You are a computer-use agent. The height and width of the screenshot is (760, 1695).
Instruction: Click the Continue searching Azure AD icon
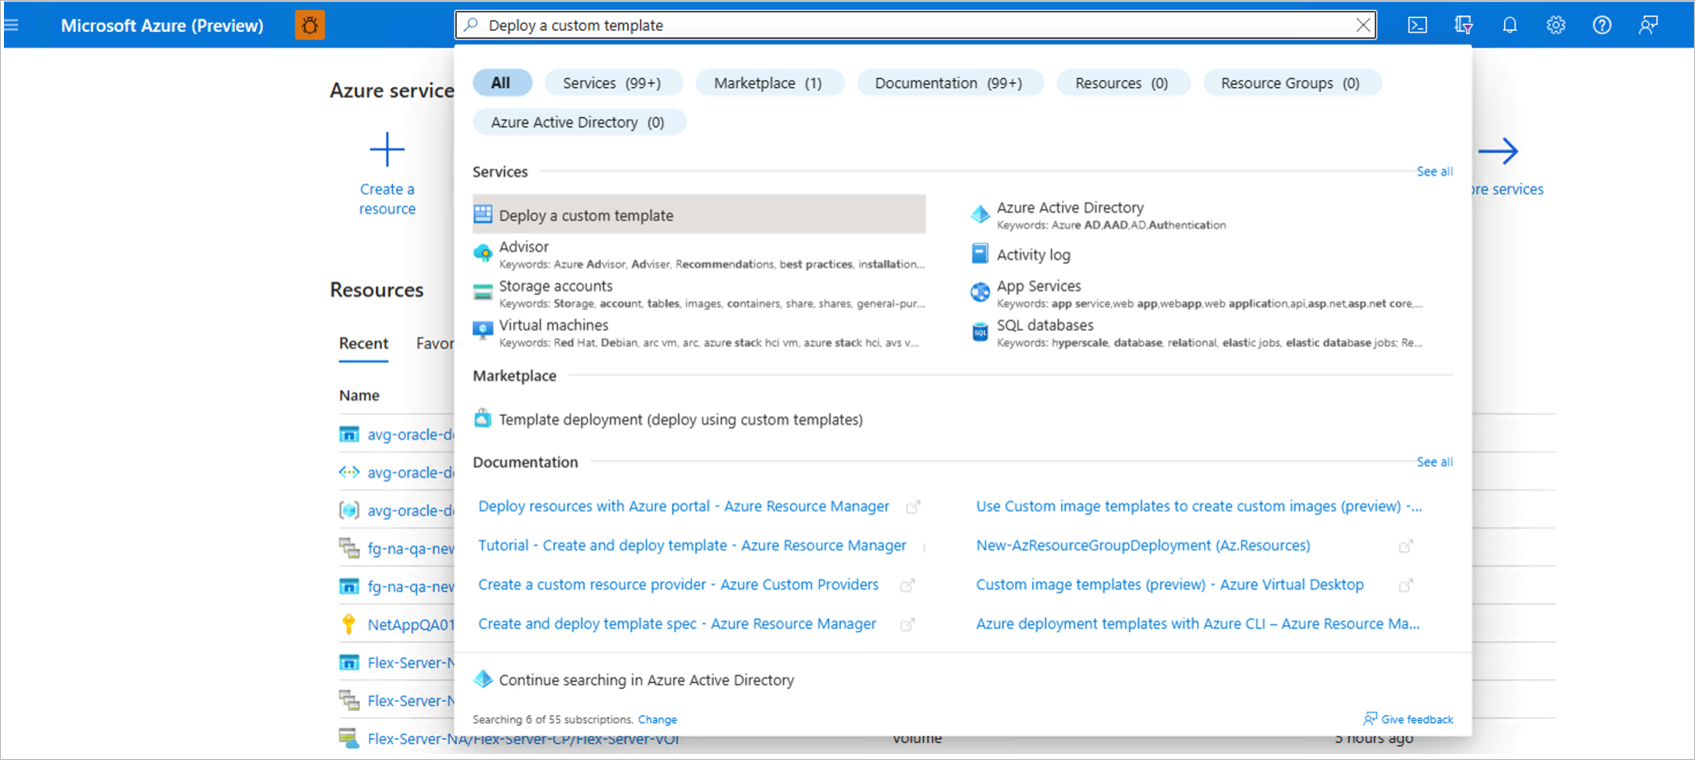click(483, 679)
